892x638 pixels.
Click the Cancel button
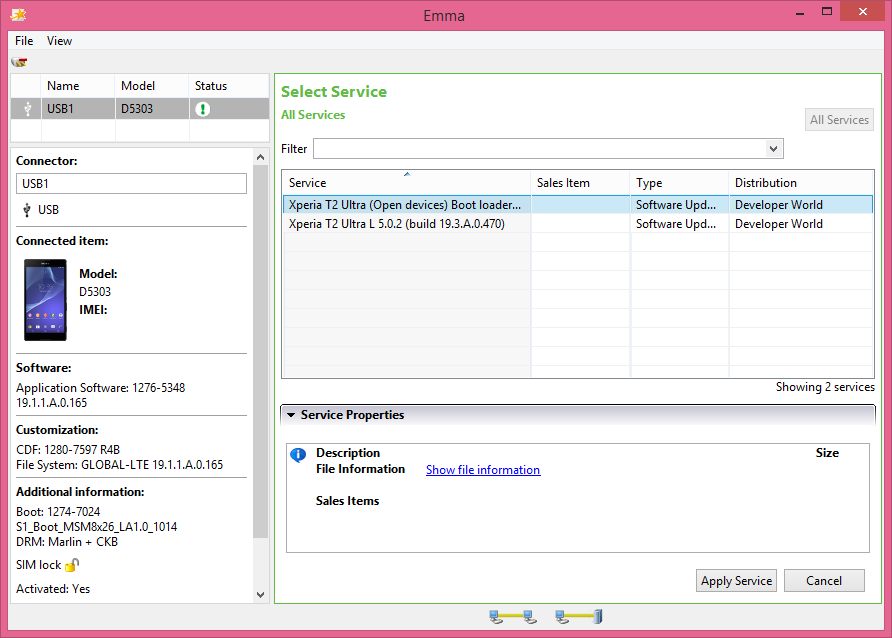824,581
